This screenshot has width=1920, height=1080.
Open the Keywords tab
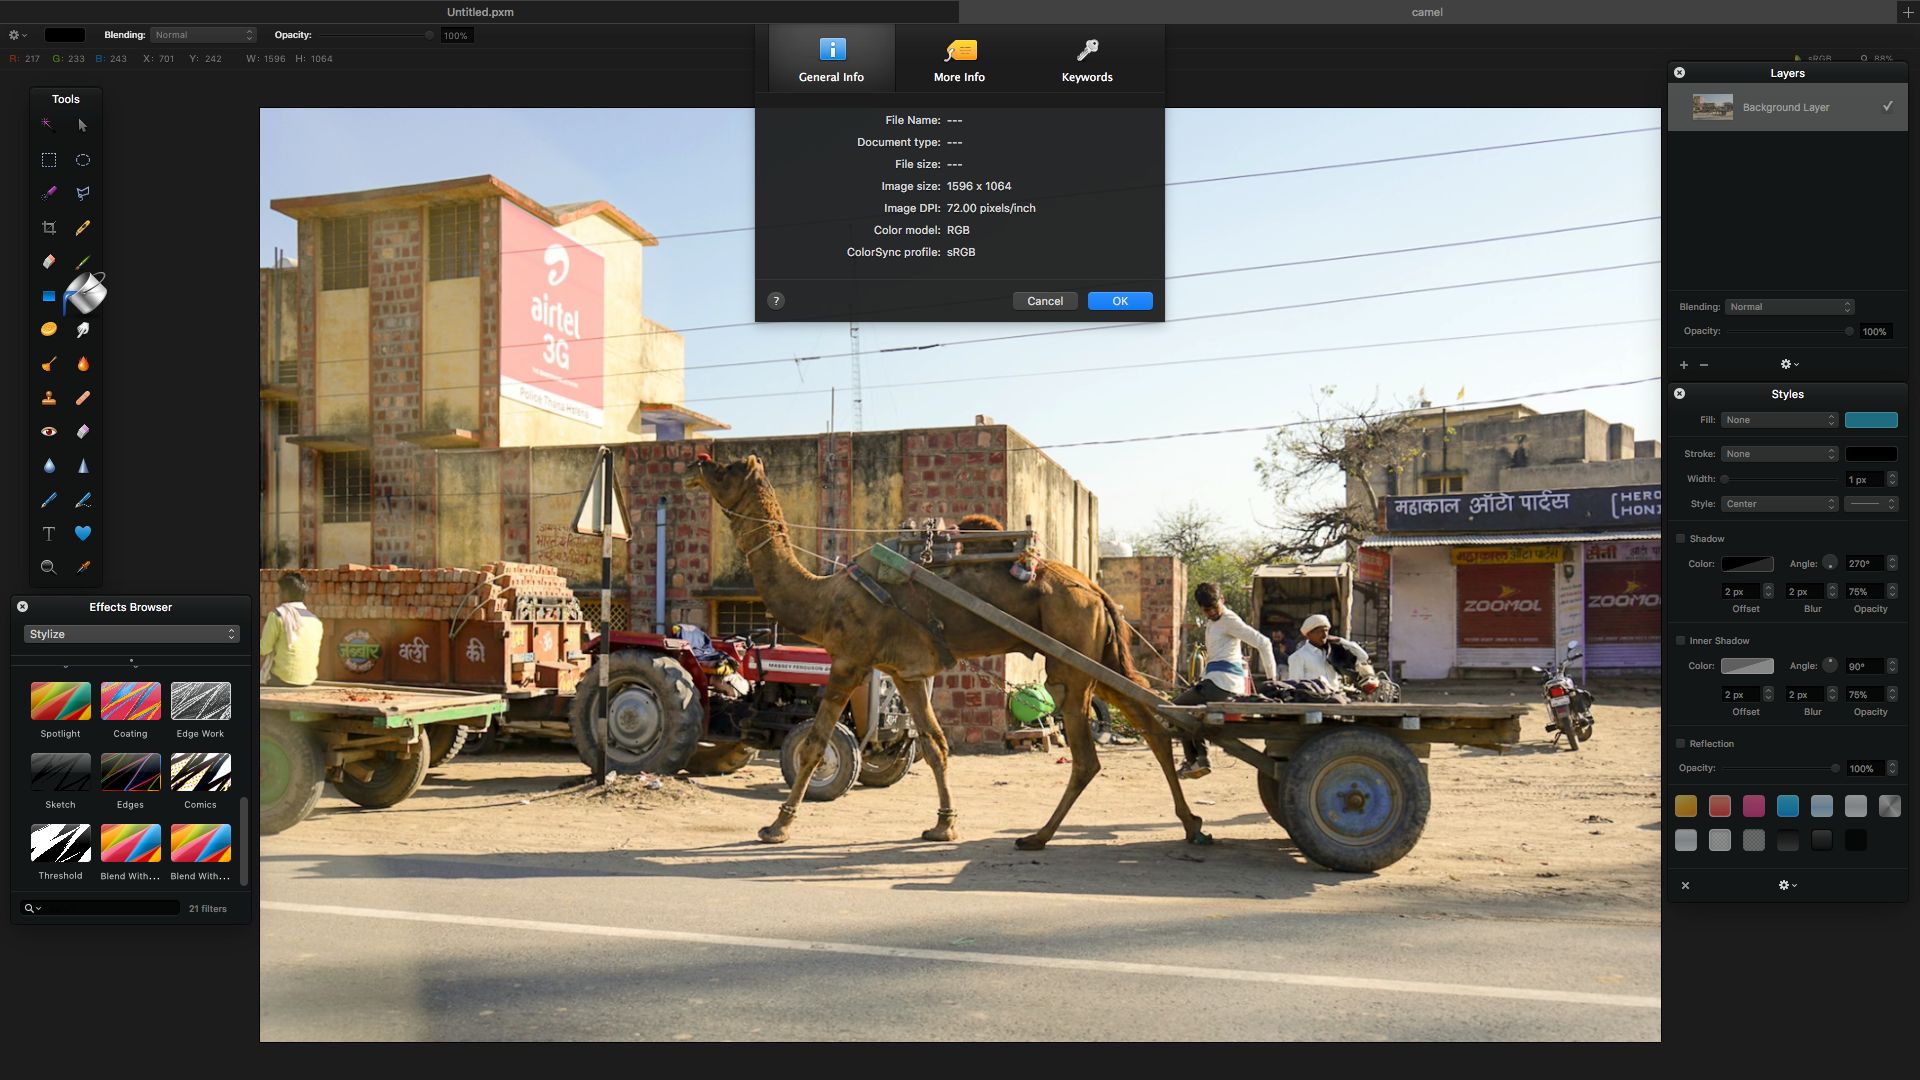click(1087, 60)
